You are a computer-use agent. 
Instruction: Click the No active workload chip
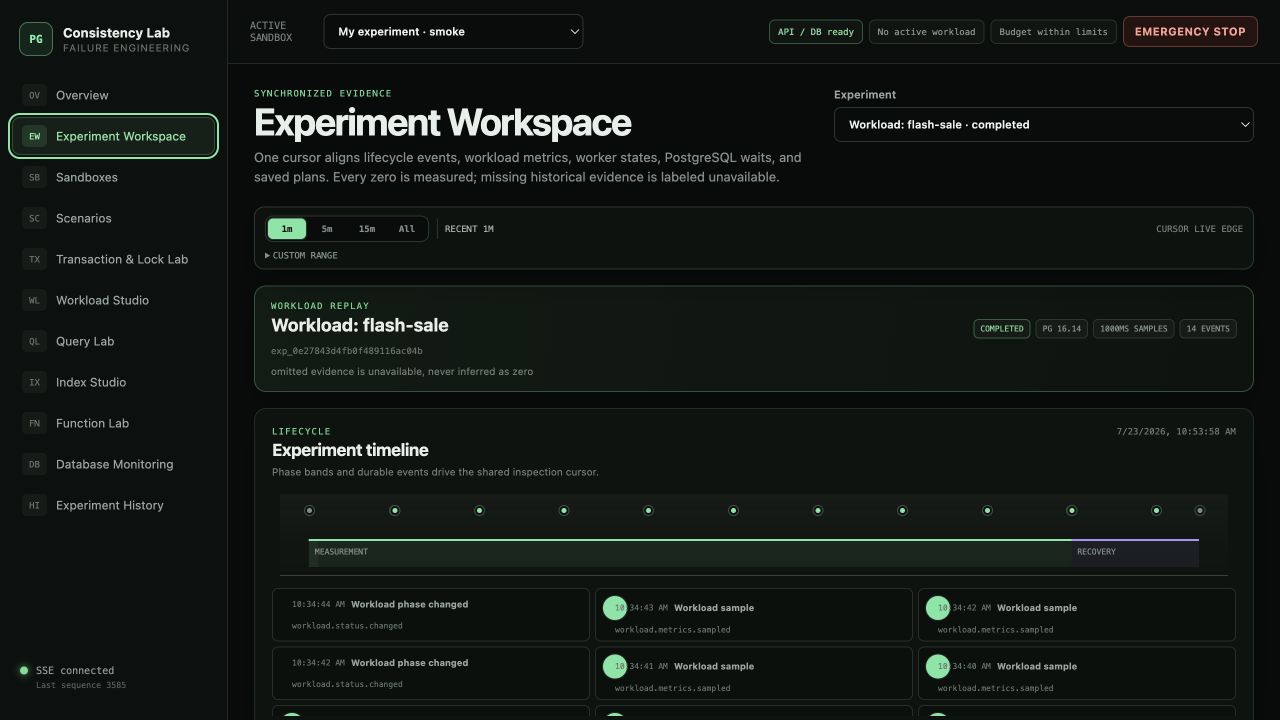(x=926, y=32)
